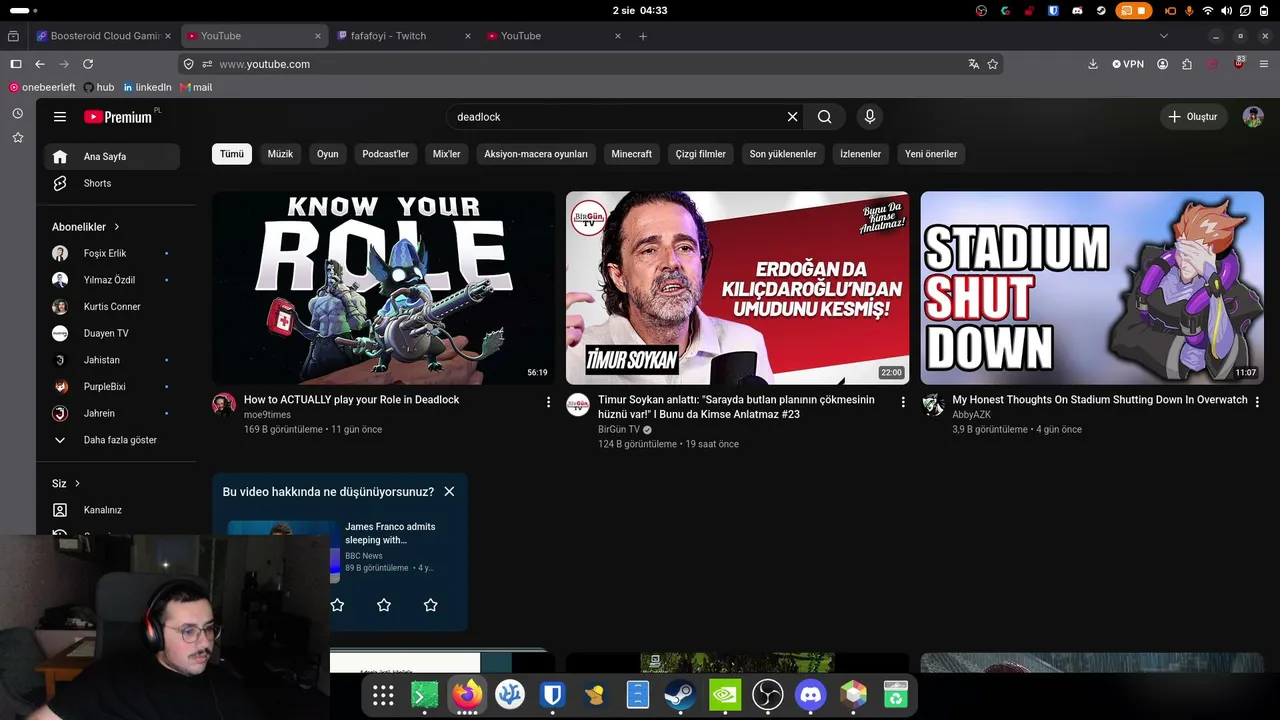Select the Çizgi filmler filter chip
Image resolution: width=1280 pixels, height=720 pixels.
click(700, 154)
